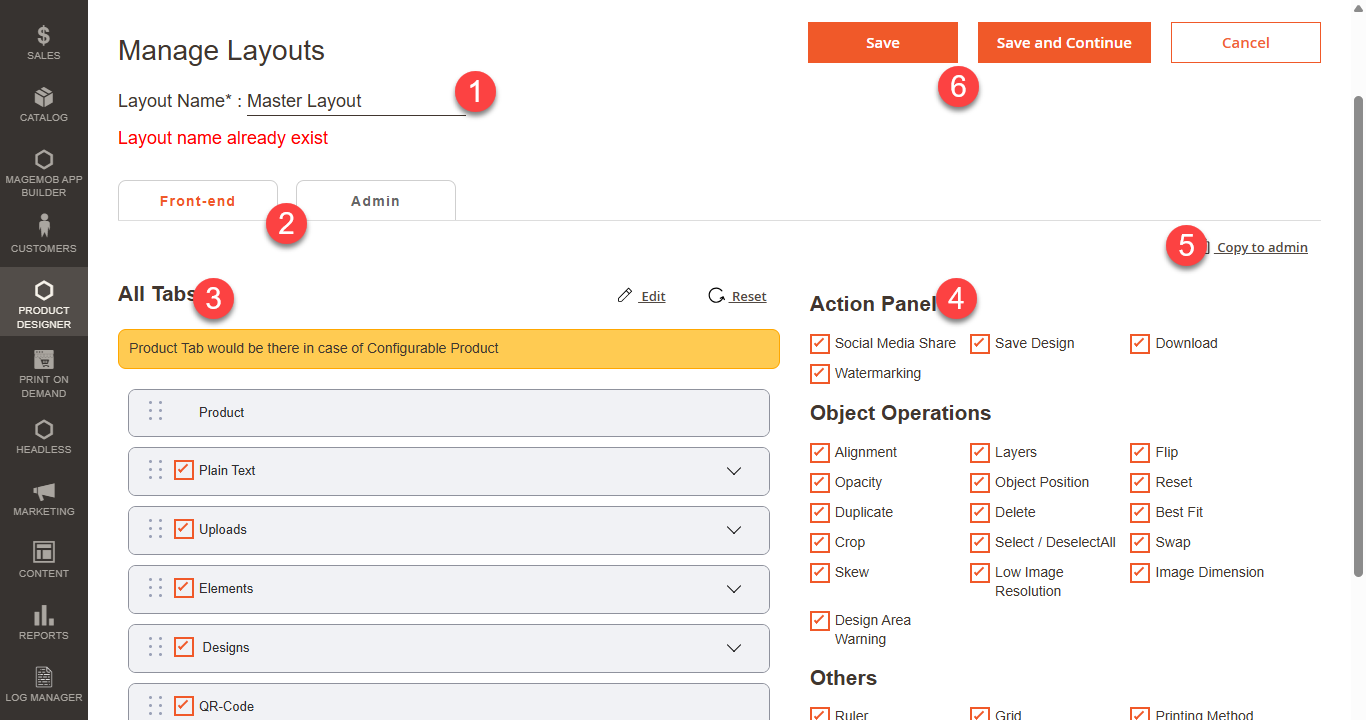1366x720 pixels.
Task: Click the Save and Continue button
Action: (x=1064, y=43)
